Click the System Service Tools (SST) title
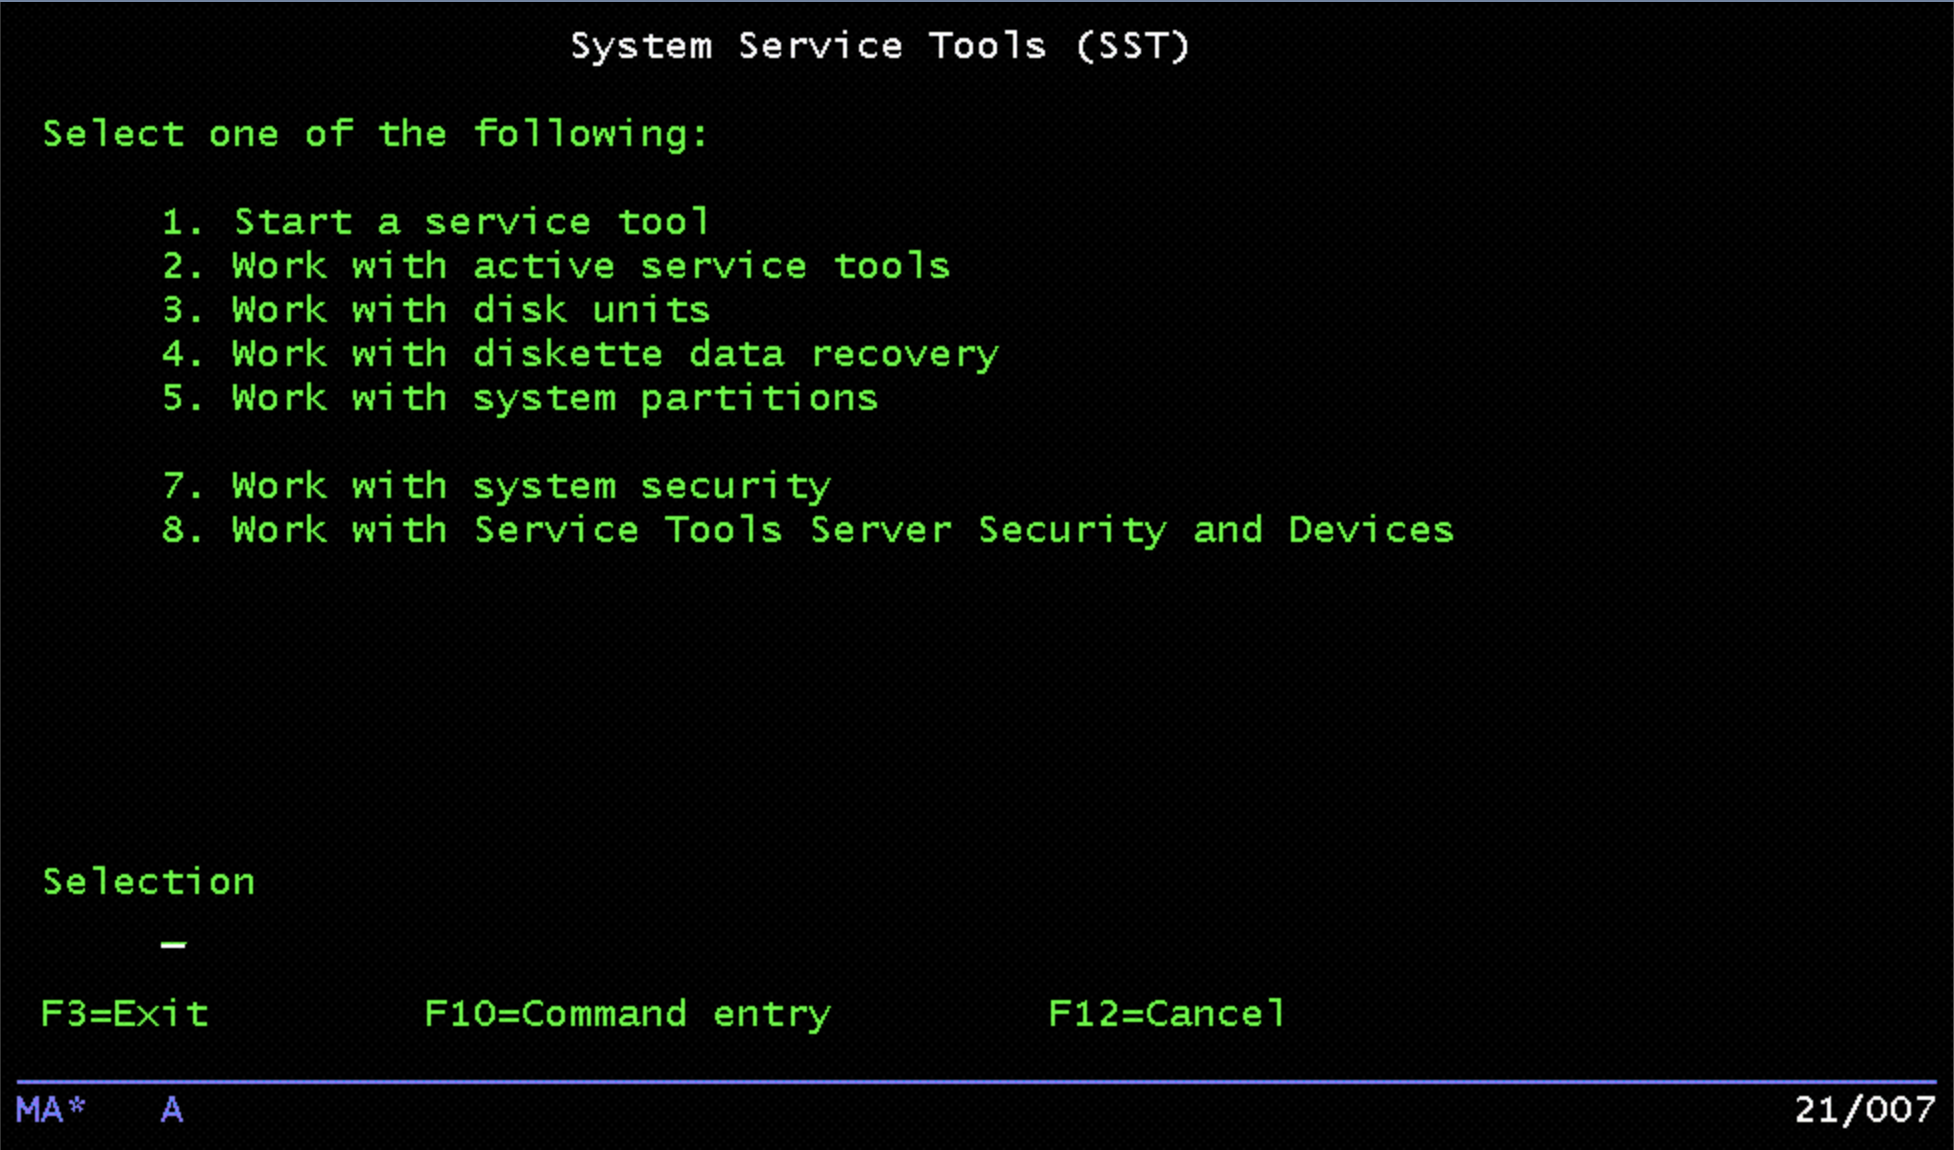1954x1150 pixels. pos(880,46)
